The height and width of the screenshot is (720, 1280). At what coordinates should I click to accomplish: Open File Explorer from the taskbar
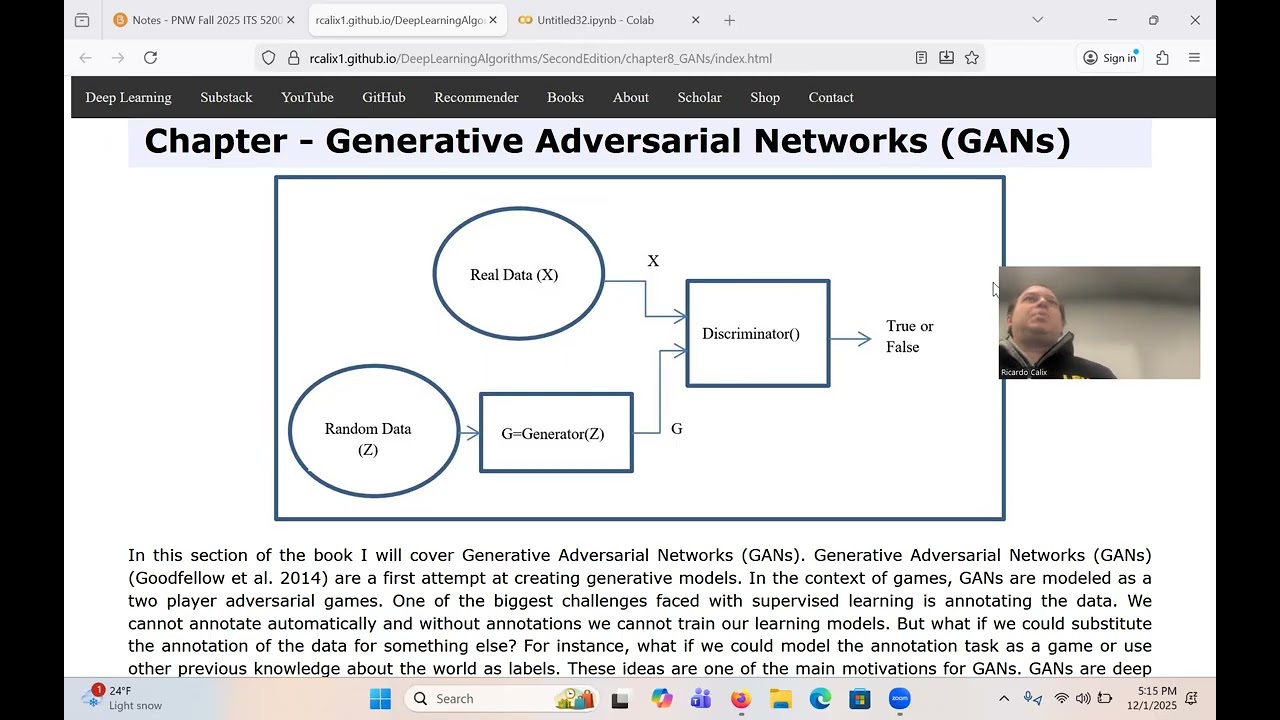point(780,699)
